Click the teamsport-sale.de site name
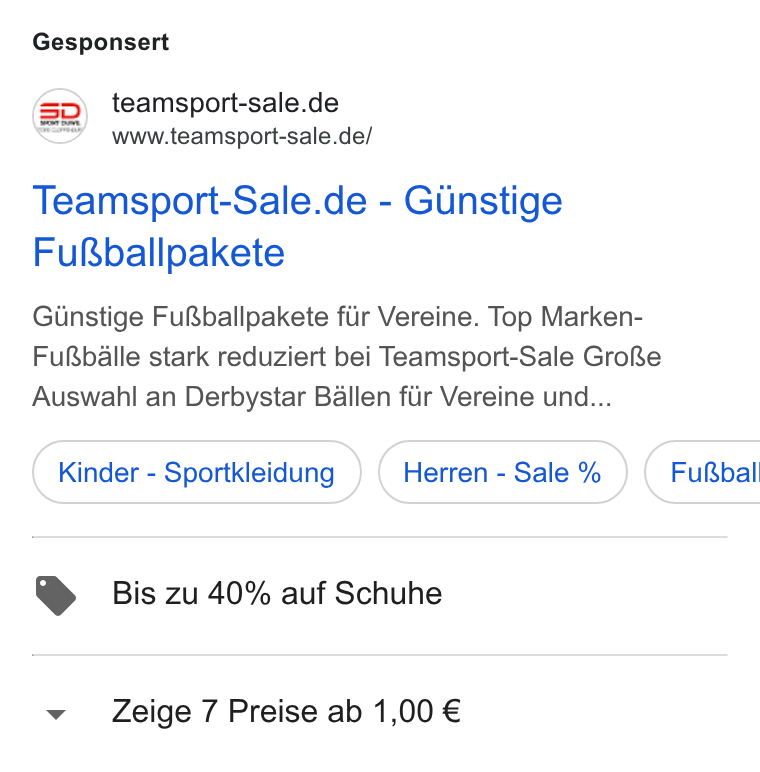This screenshot has height=772, width=760. pos(225,103)
